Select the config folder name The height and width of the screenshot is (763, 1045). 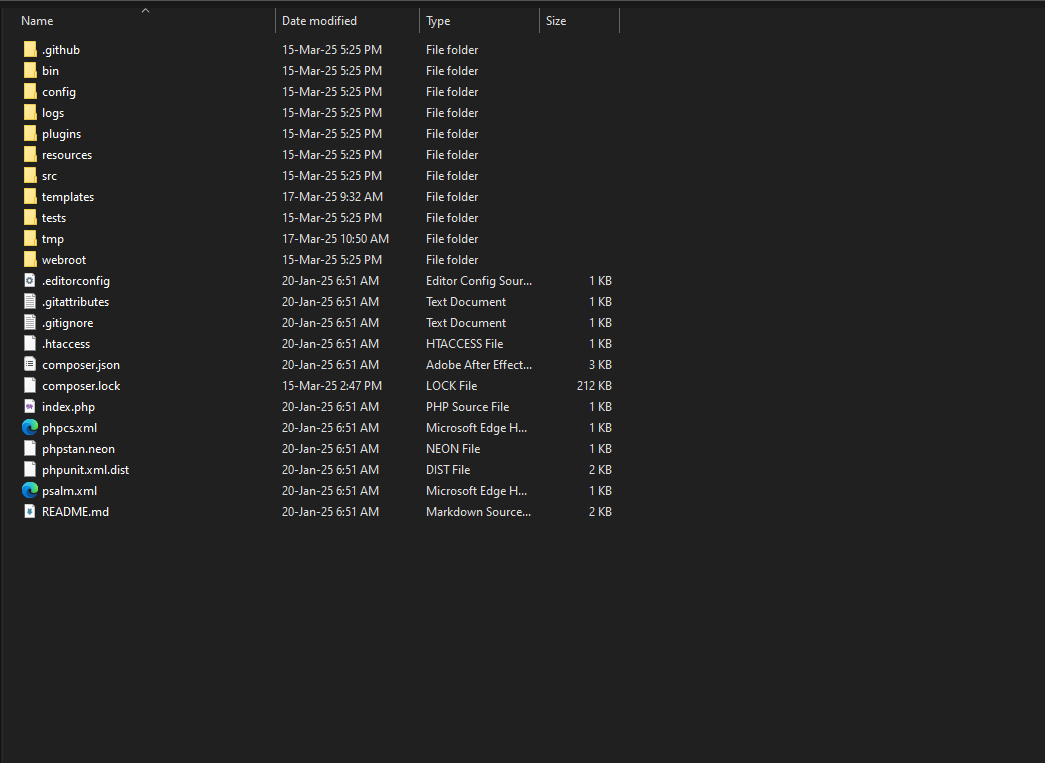(59, 91)
